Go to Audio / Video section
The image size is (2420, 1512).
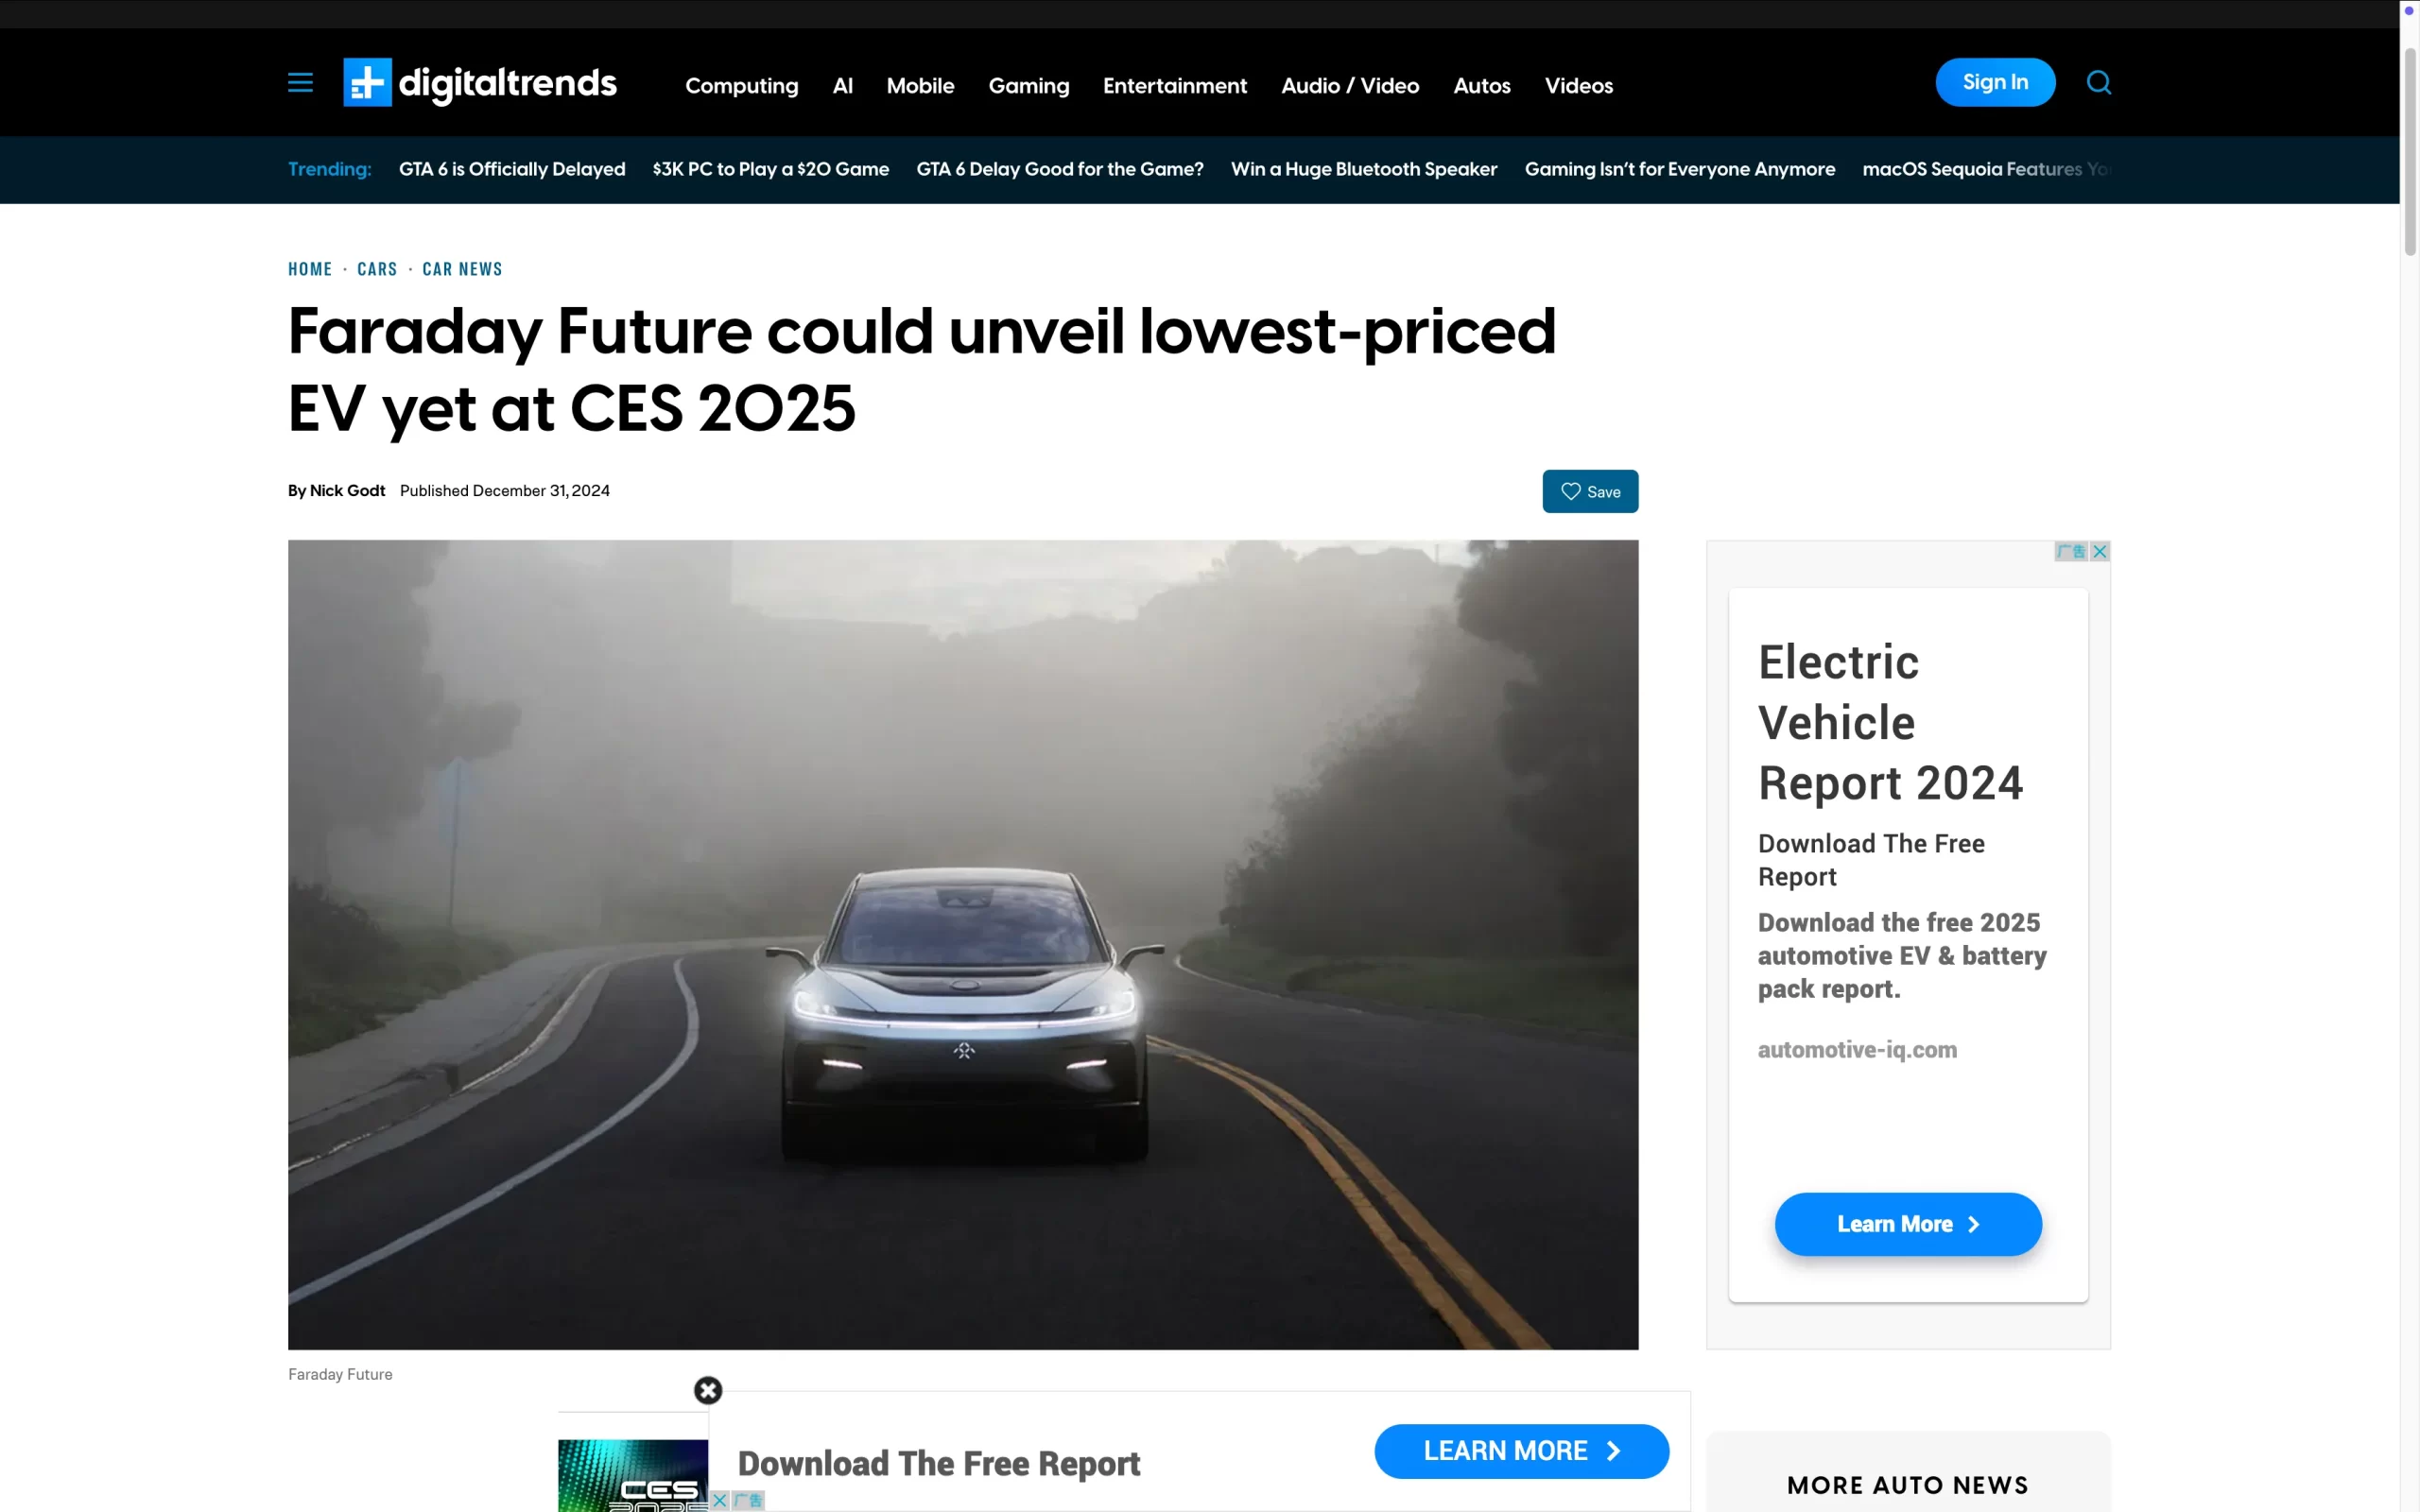coord(1350,86)
